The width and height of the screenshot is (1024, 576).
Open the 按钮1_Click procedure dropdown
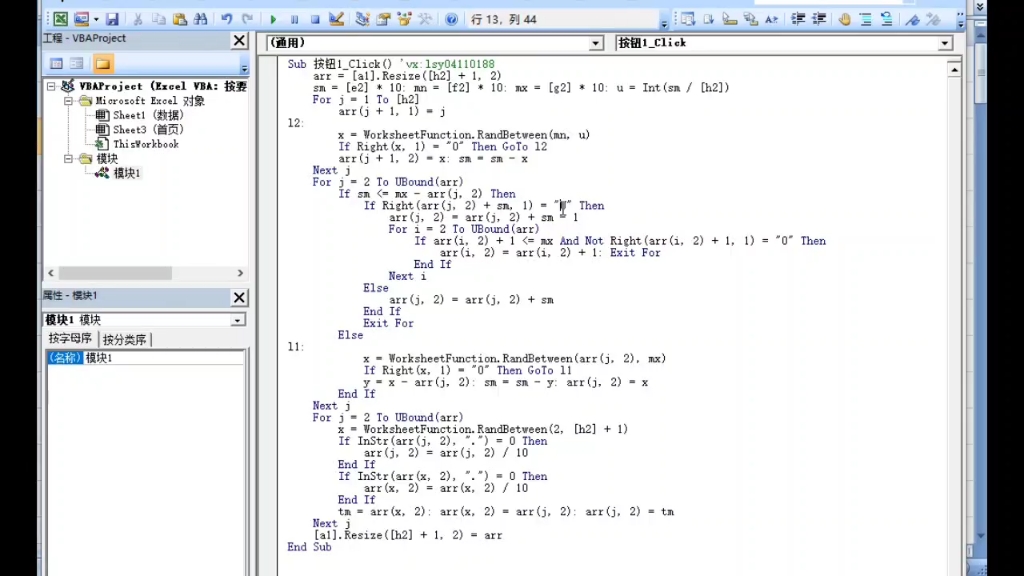(945, 43)
